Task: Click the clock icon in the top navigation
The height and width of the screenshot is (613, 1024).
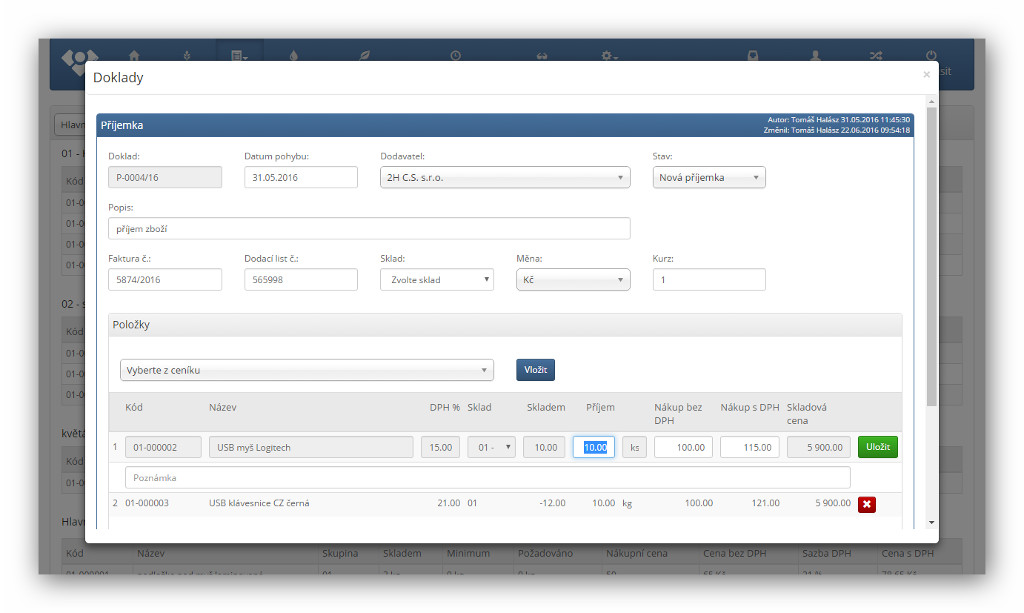Action: (x=455, y=56)
